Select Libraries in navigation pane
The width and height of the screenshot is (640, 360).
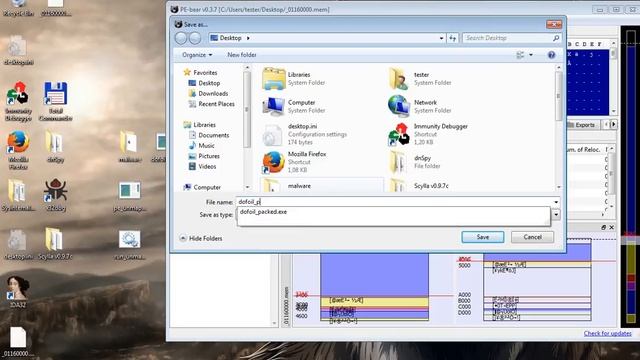200,125
